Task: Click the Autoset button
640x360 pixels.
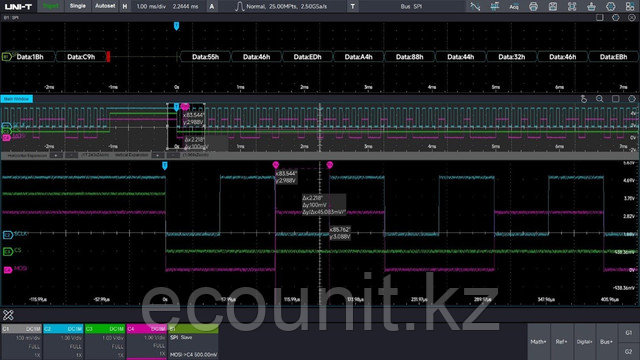Action: click(105, 6)
